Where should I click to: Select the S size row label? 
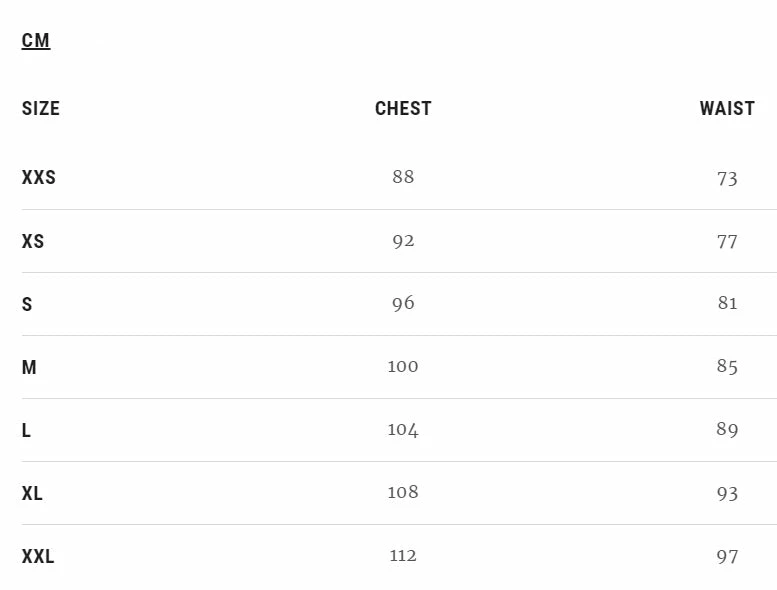pos(27,304)
